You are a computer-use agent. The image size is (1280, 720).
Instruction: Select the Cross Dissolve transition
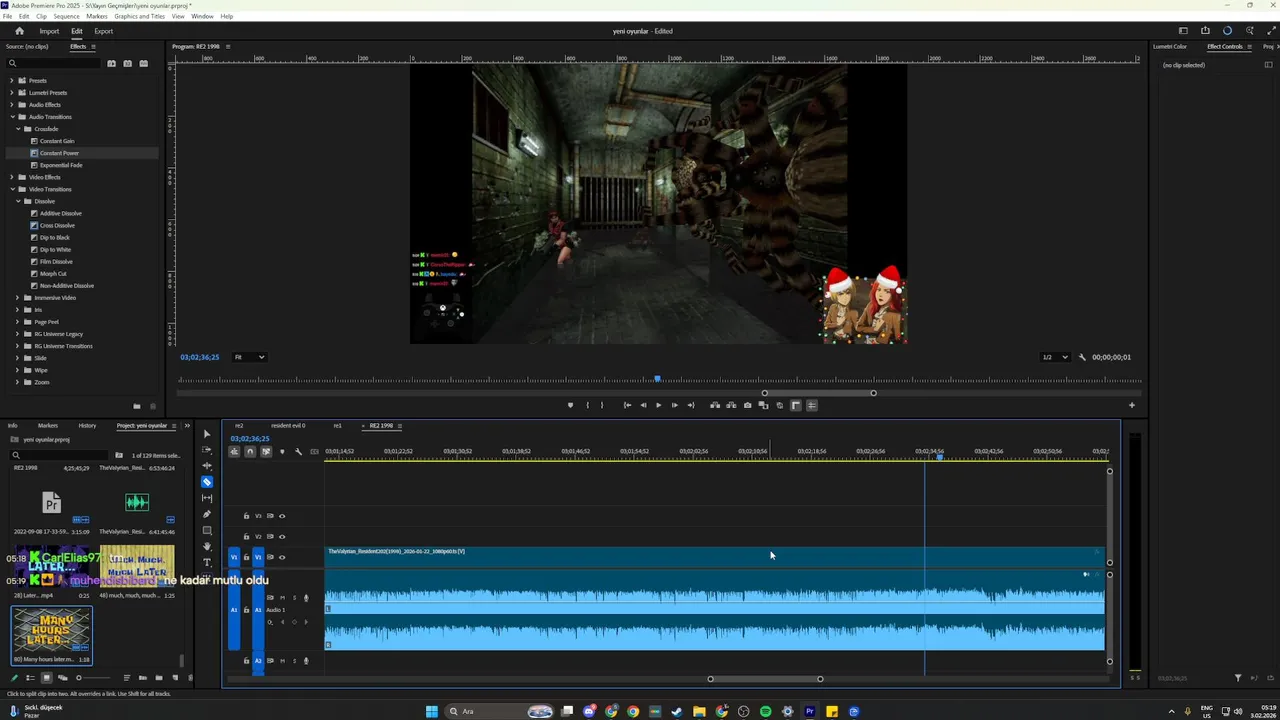tap(57, 225)
